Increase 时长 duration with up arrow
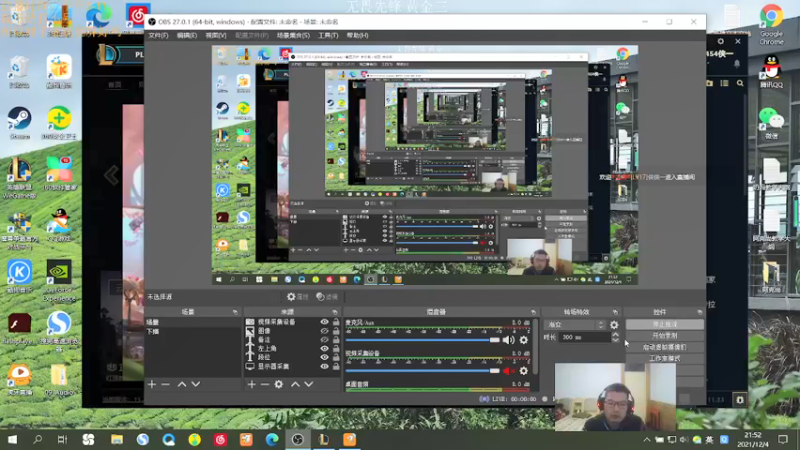This screenshot has width=800, height=450. tap(615, 335)
